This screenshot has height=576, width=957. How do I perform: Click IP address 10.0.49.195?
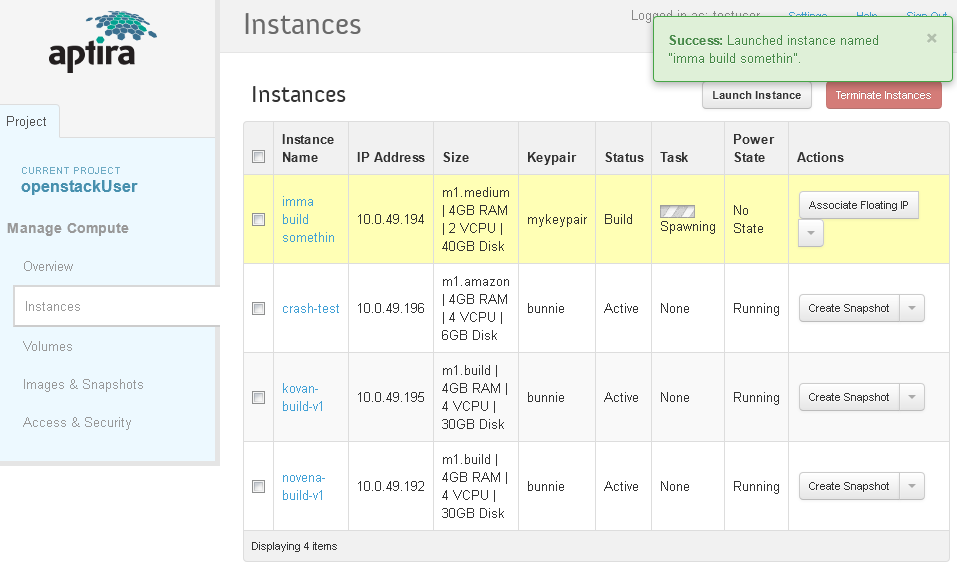click(x=391, y=398)
